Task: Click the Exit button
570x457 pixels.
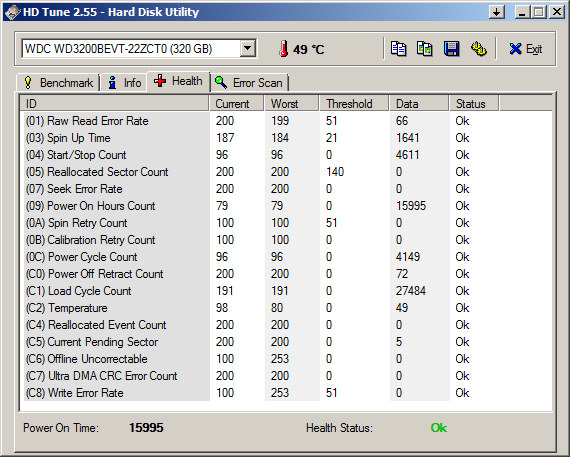Action: [526, 49]
